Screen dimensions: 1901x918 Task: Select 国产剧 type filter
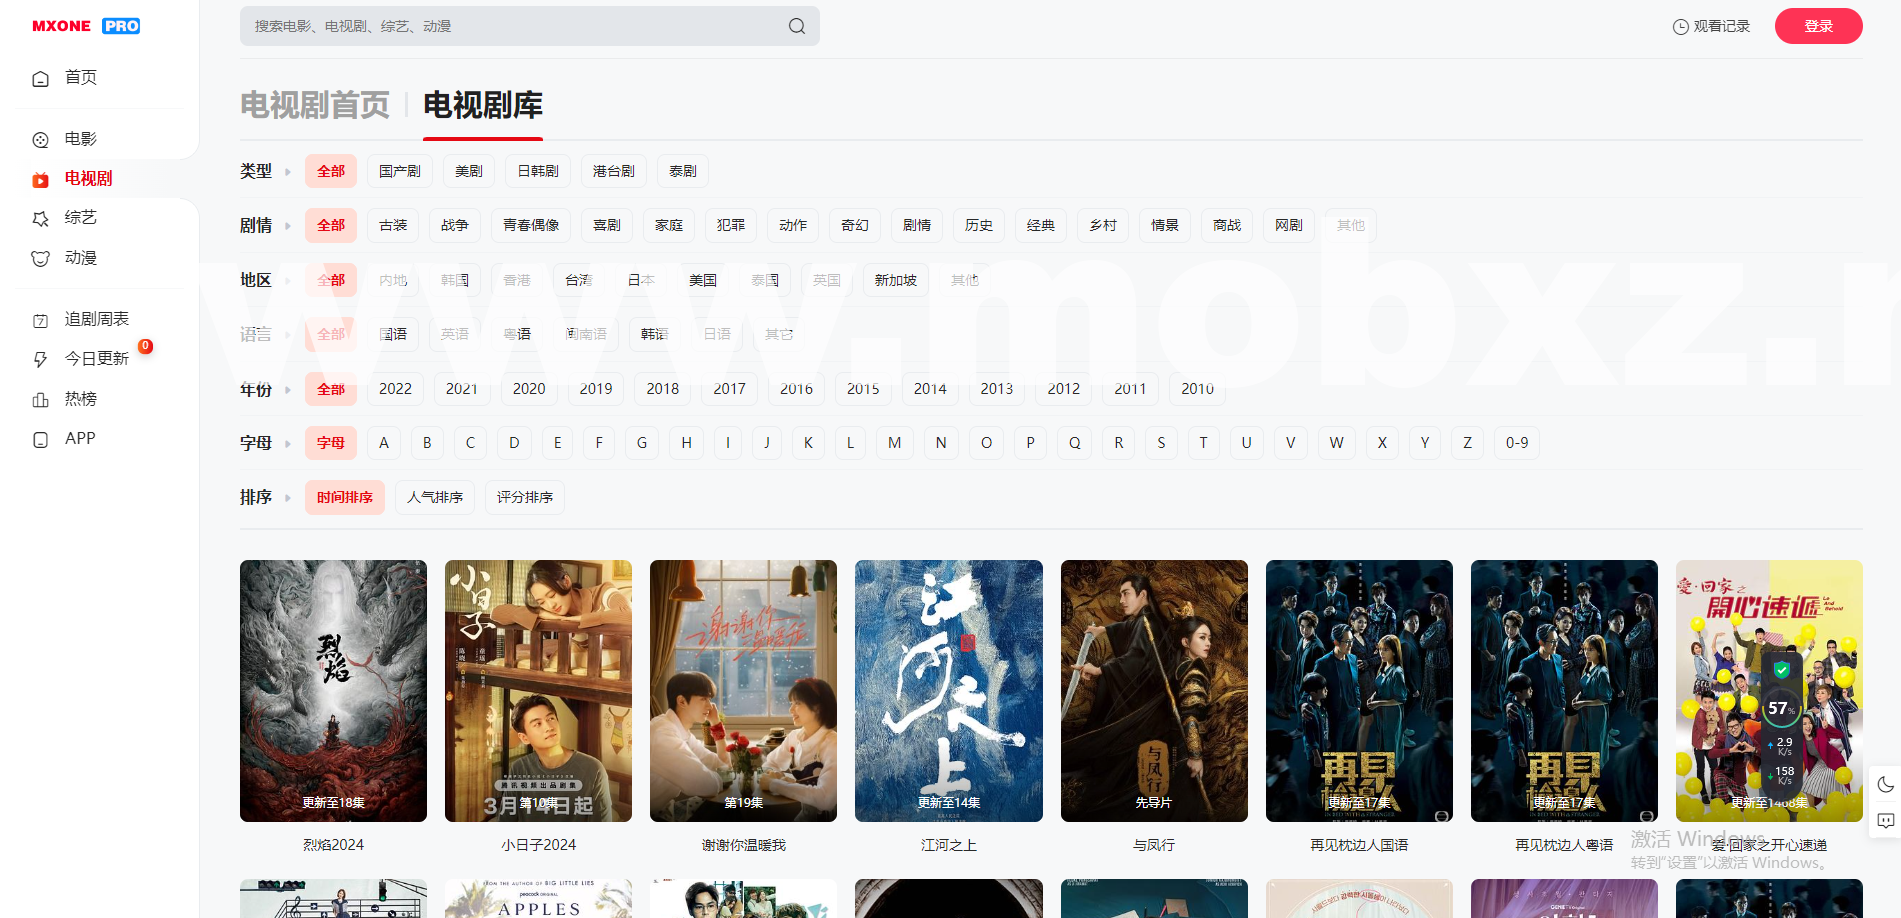coord(400,171)
